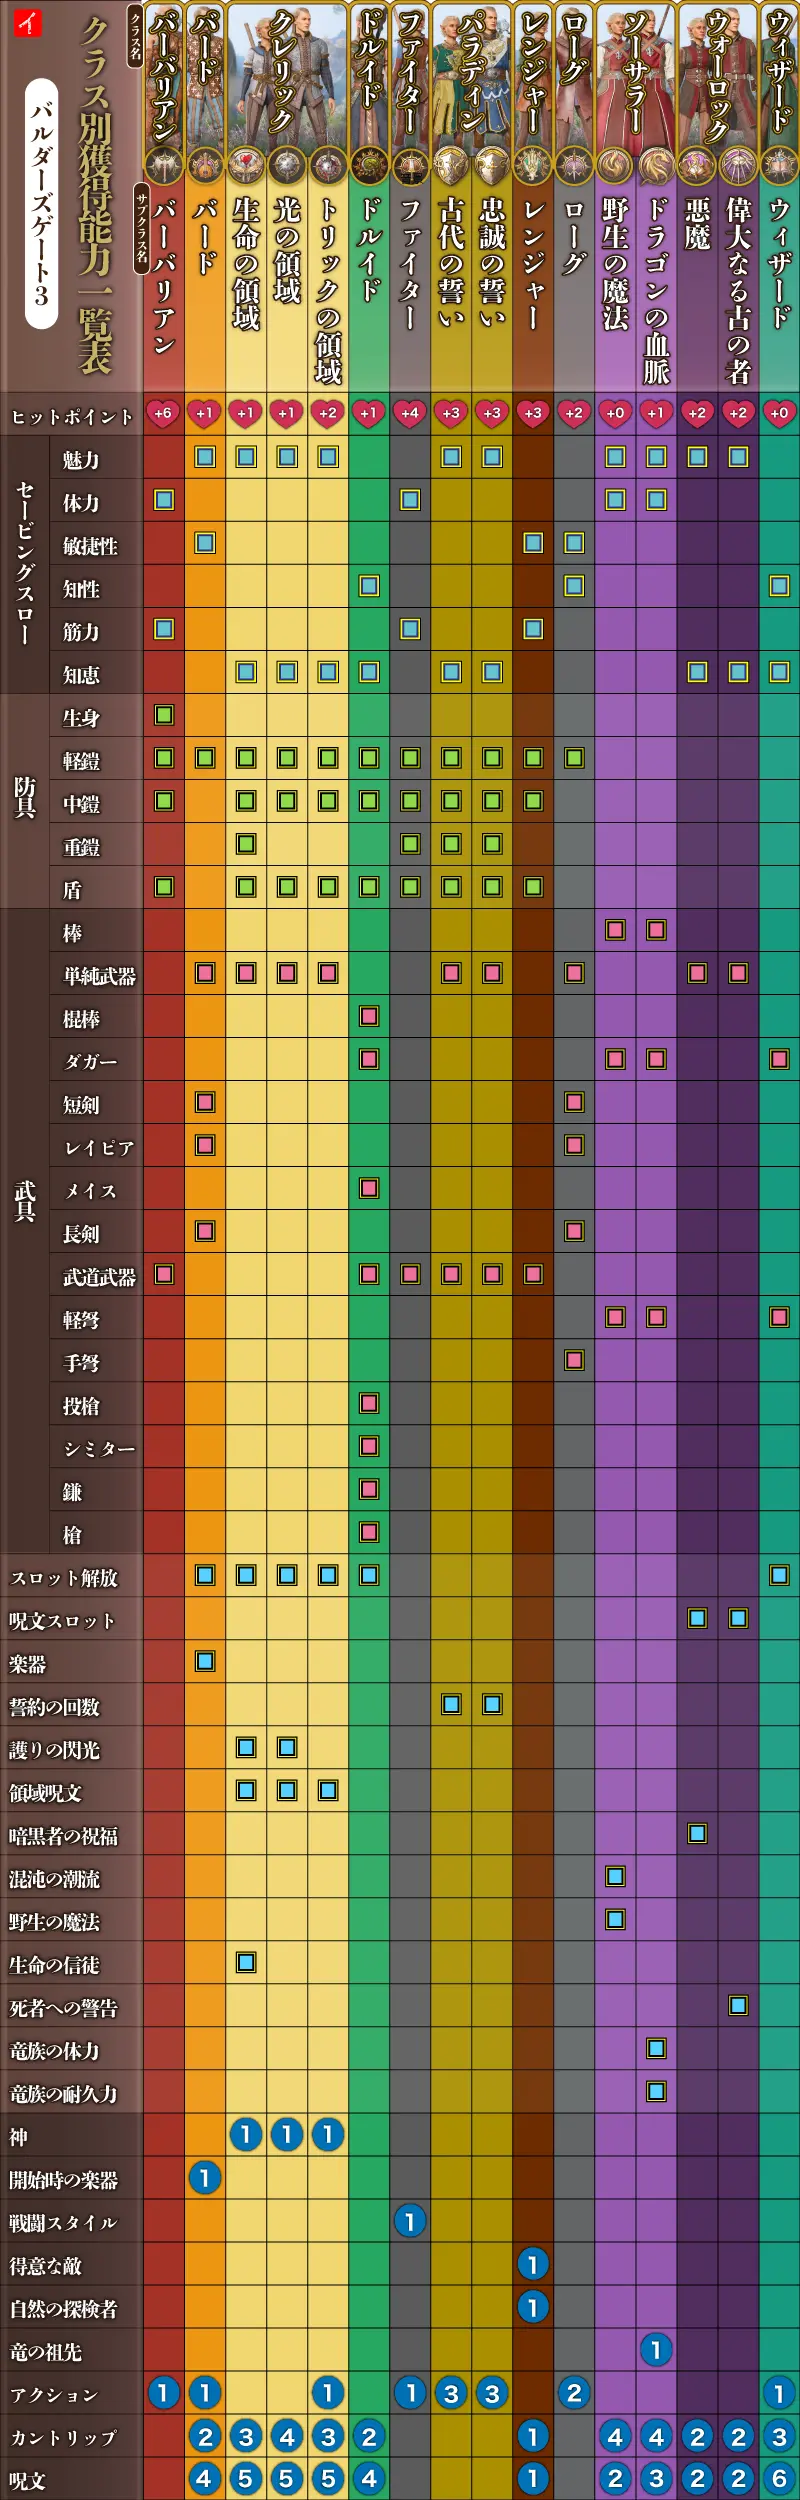Click the 単純武器 weapon row label

(x=99, y=976)
